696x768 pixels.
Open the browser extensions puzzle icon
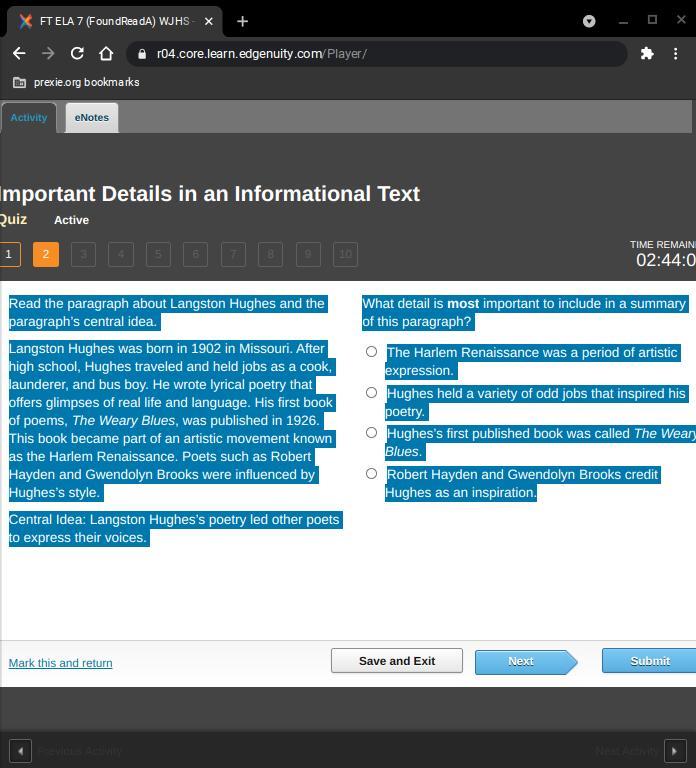point(647,53)
